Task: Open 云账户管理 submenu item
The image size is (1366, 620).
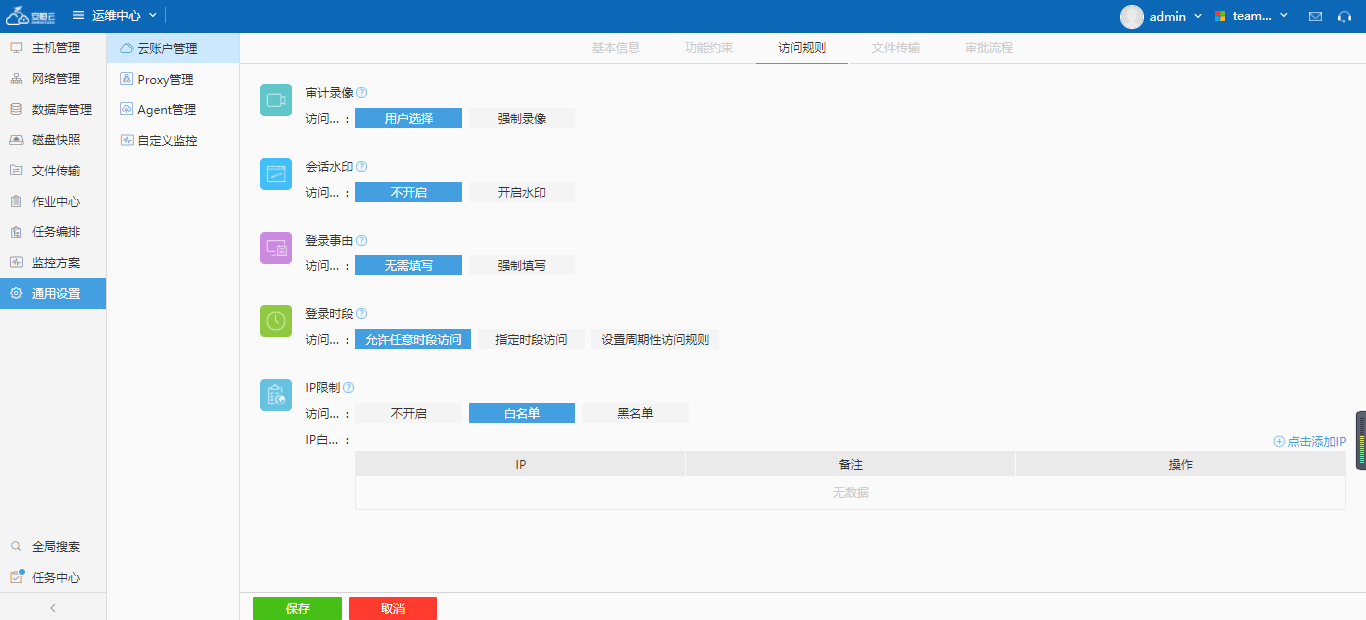Action: (x=173, y=48)
